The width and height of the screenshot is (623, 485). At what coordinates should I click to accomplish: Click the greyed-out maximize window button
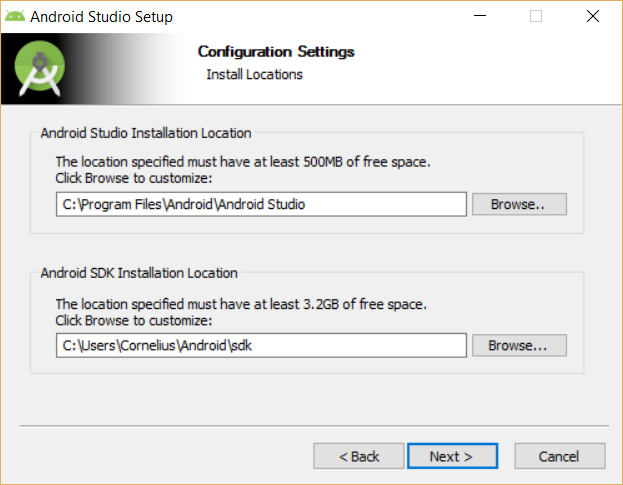point(536,16)
